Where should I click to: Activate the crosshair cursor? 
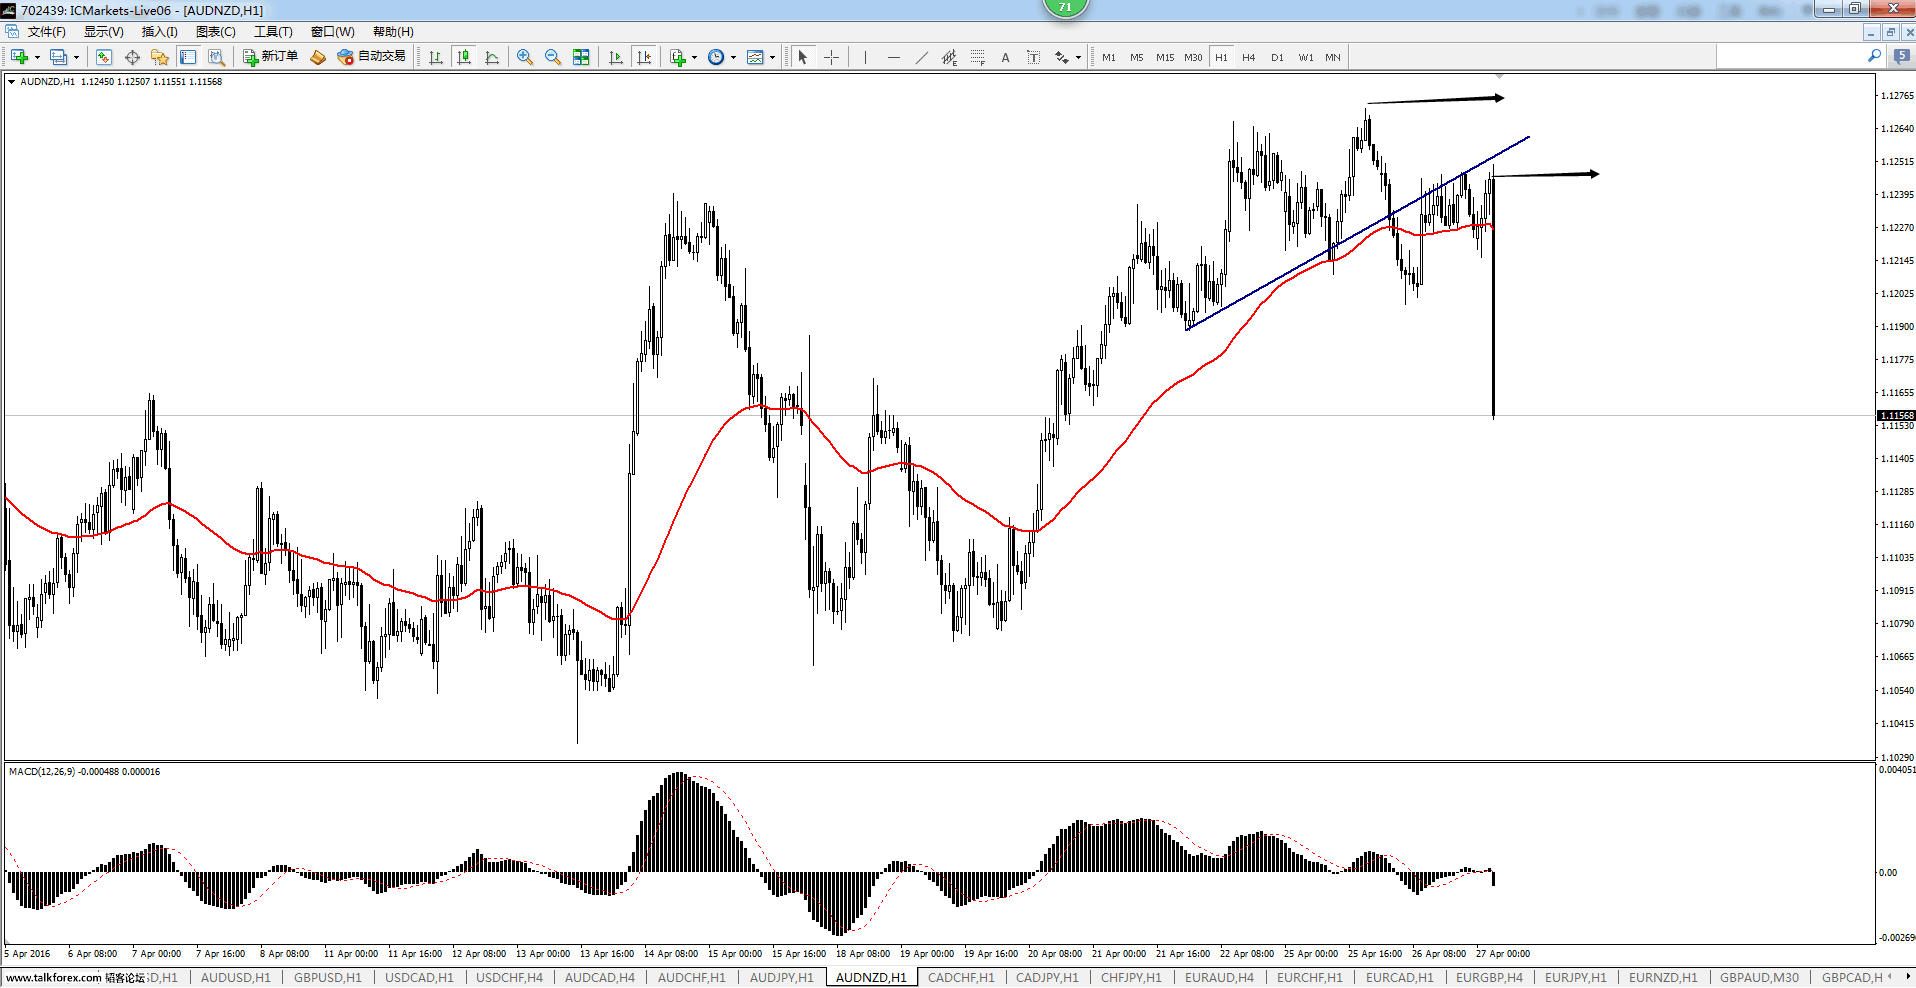pyautogui.click(x=831, y=57)
